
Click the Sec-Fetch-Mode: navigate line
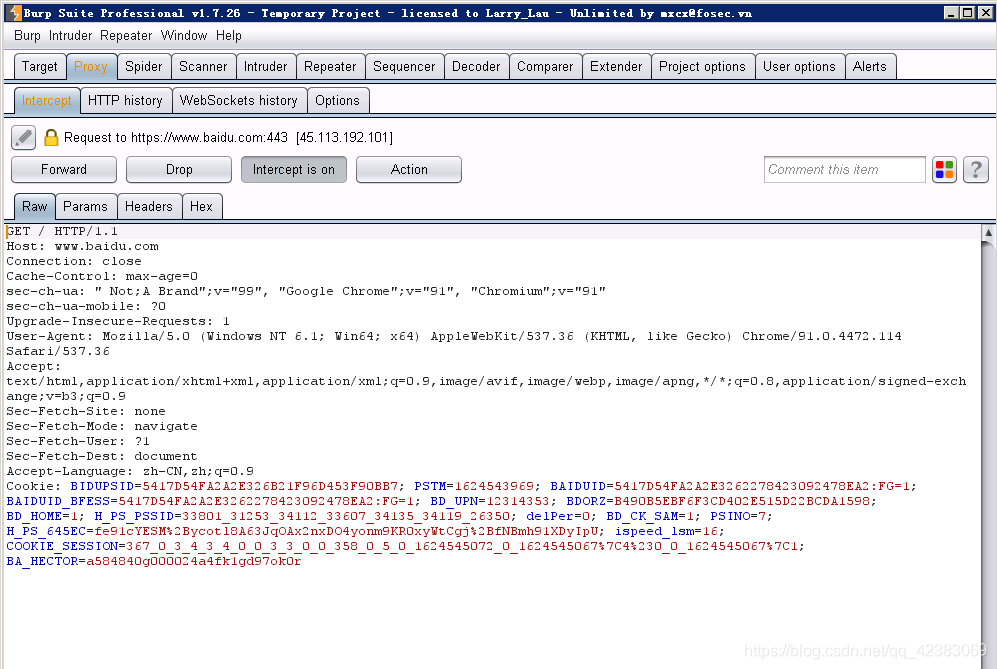click(102, 427)
